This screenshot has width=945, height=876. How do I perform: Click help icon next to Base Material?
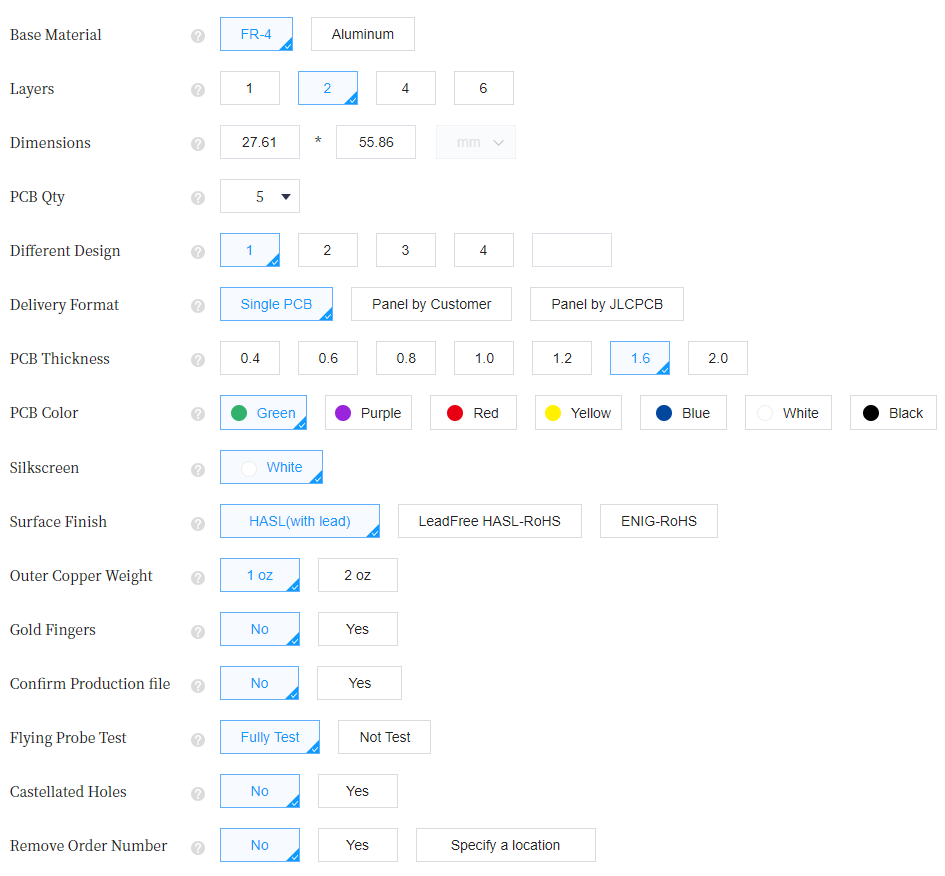tap(198, 36)
